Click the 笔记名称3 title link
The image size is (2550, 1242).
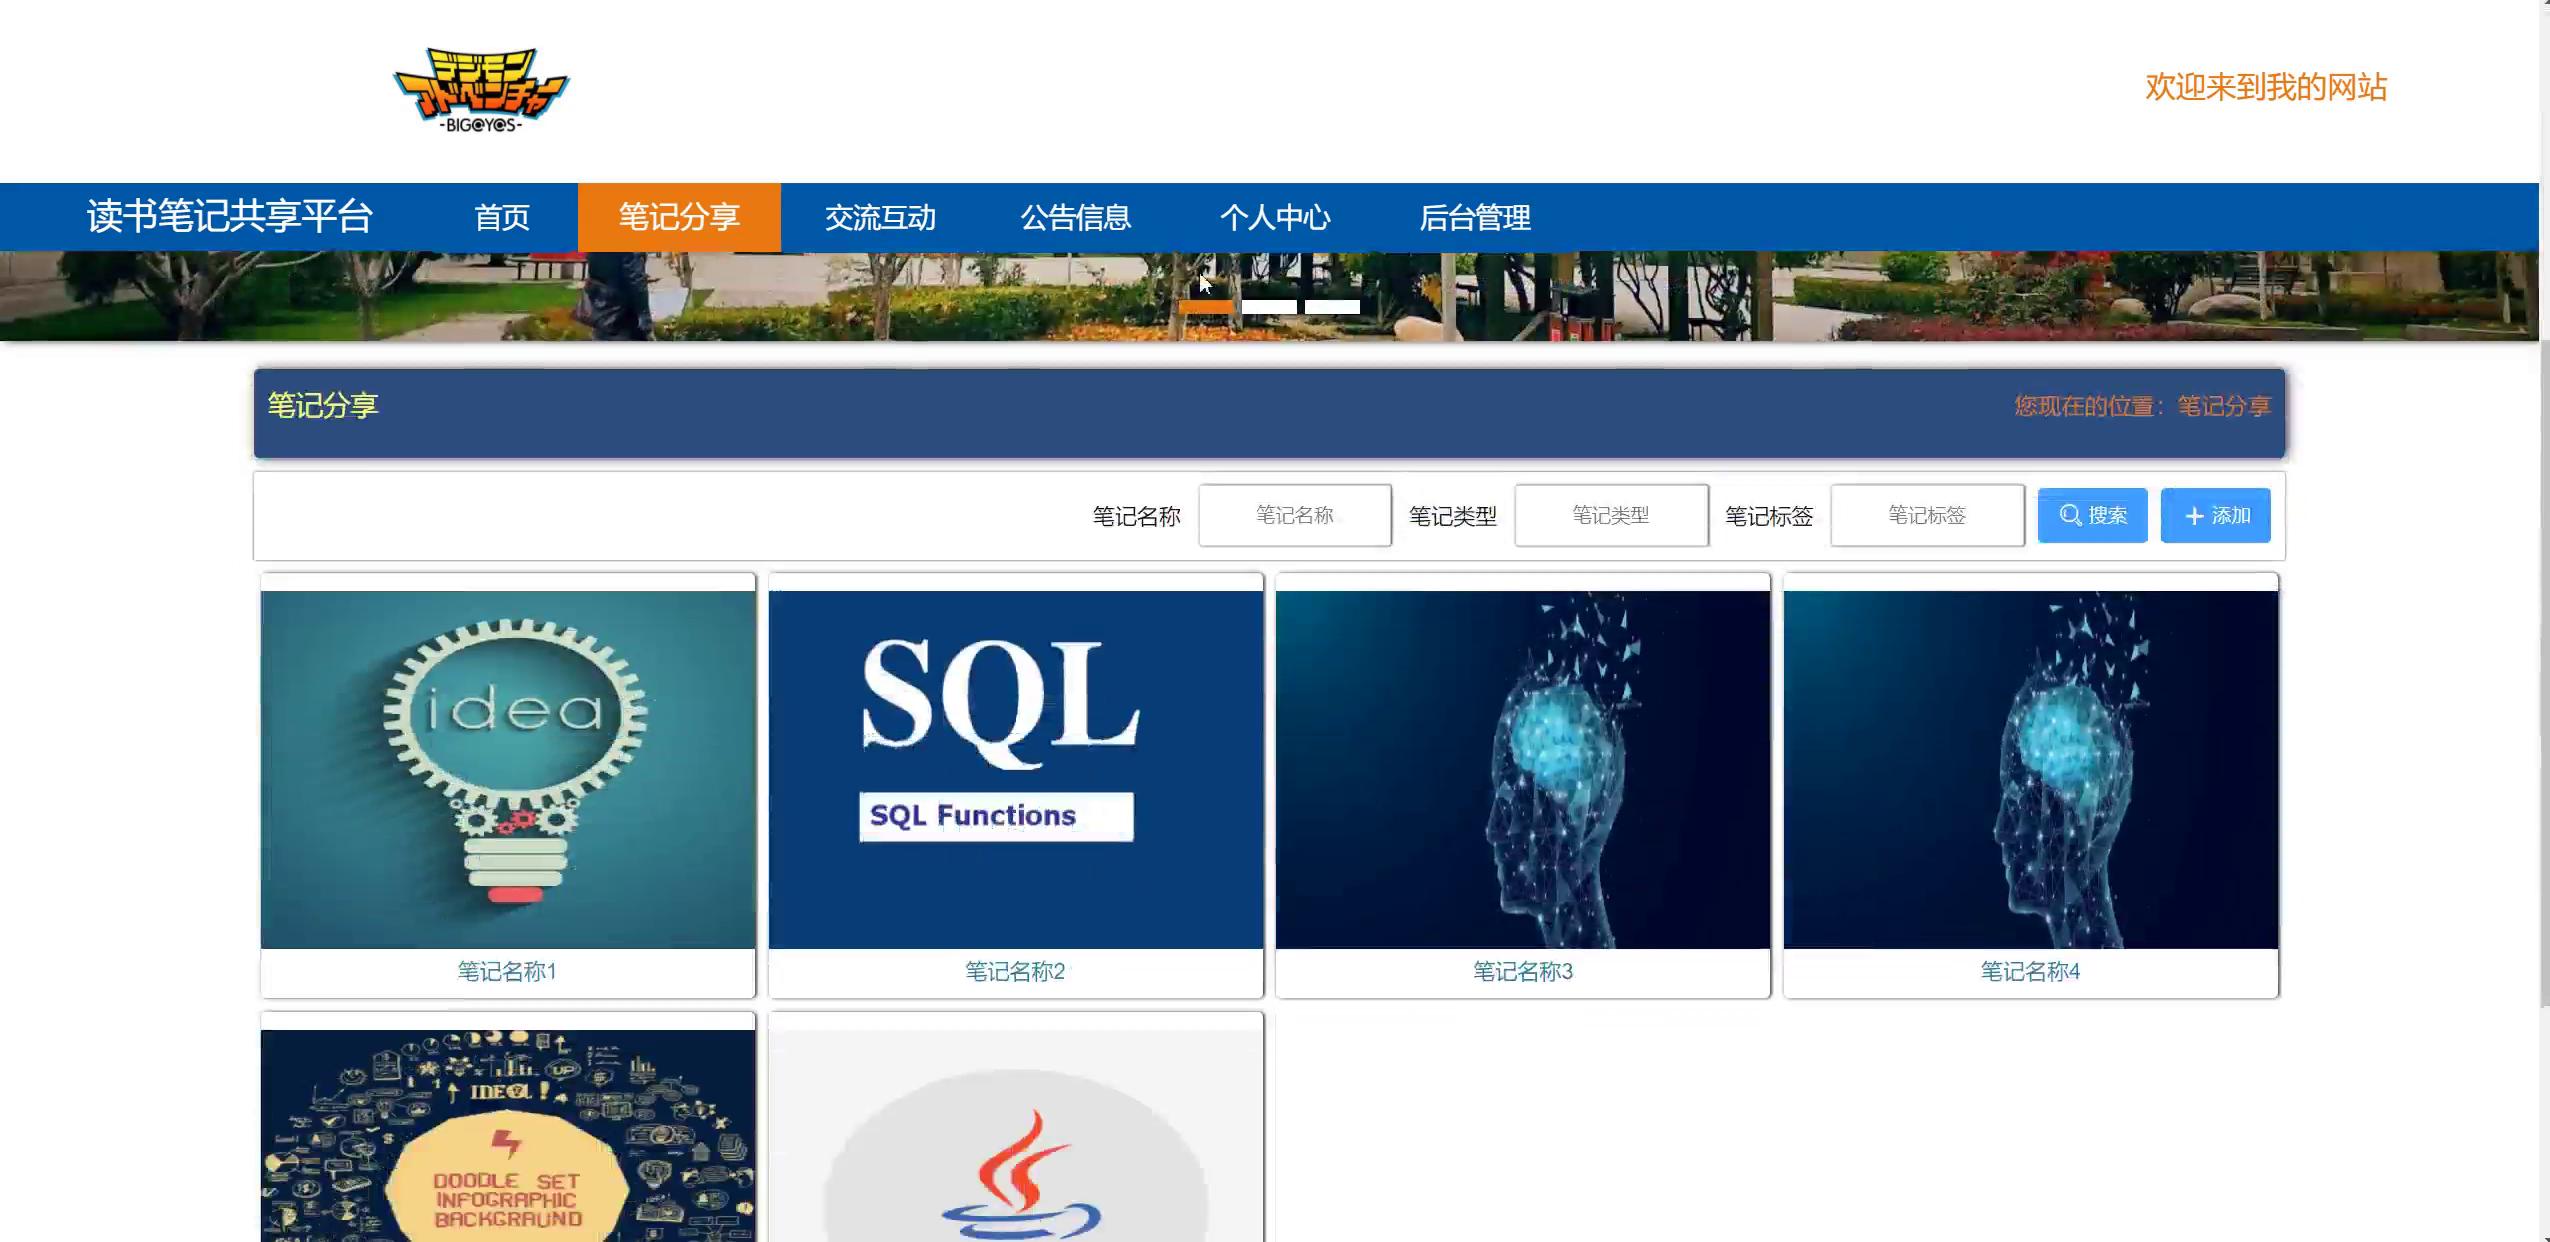pos(1522,971)
